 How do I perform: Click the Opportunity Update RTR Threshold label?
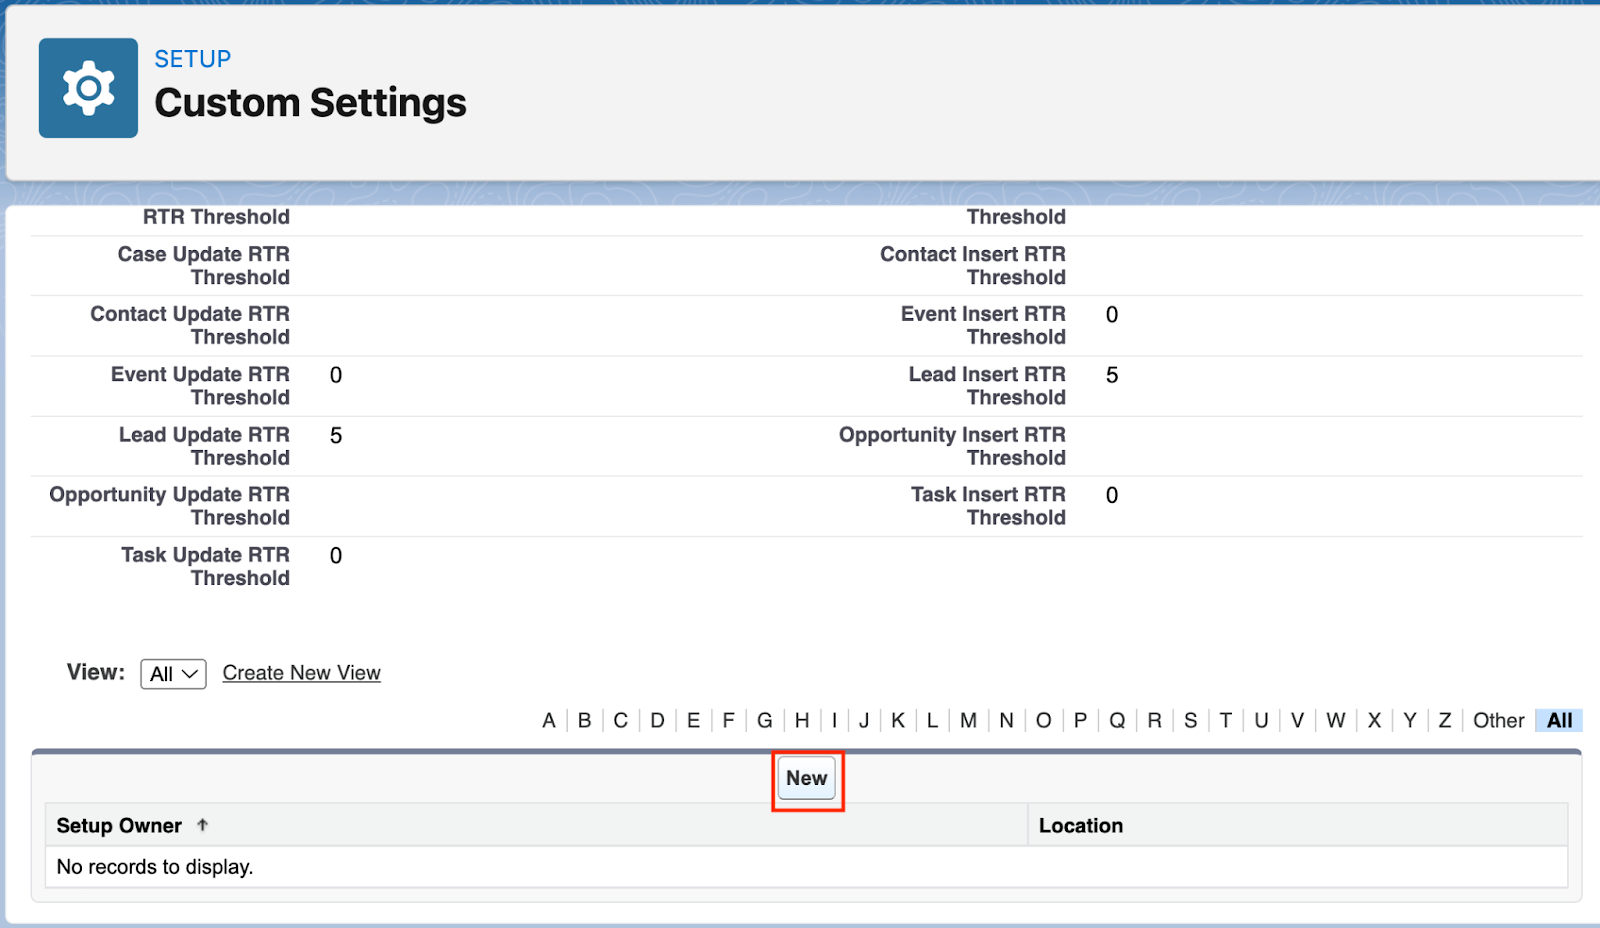[170, 506]
